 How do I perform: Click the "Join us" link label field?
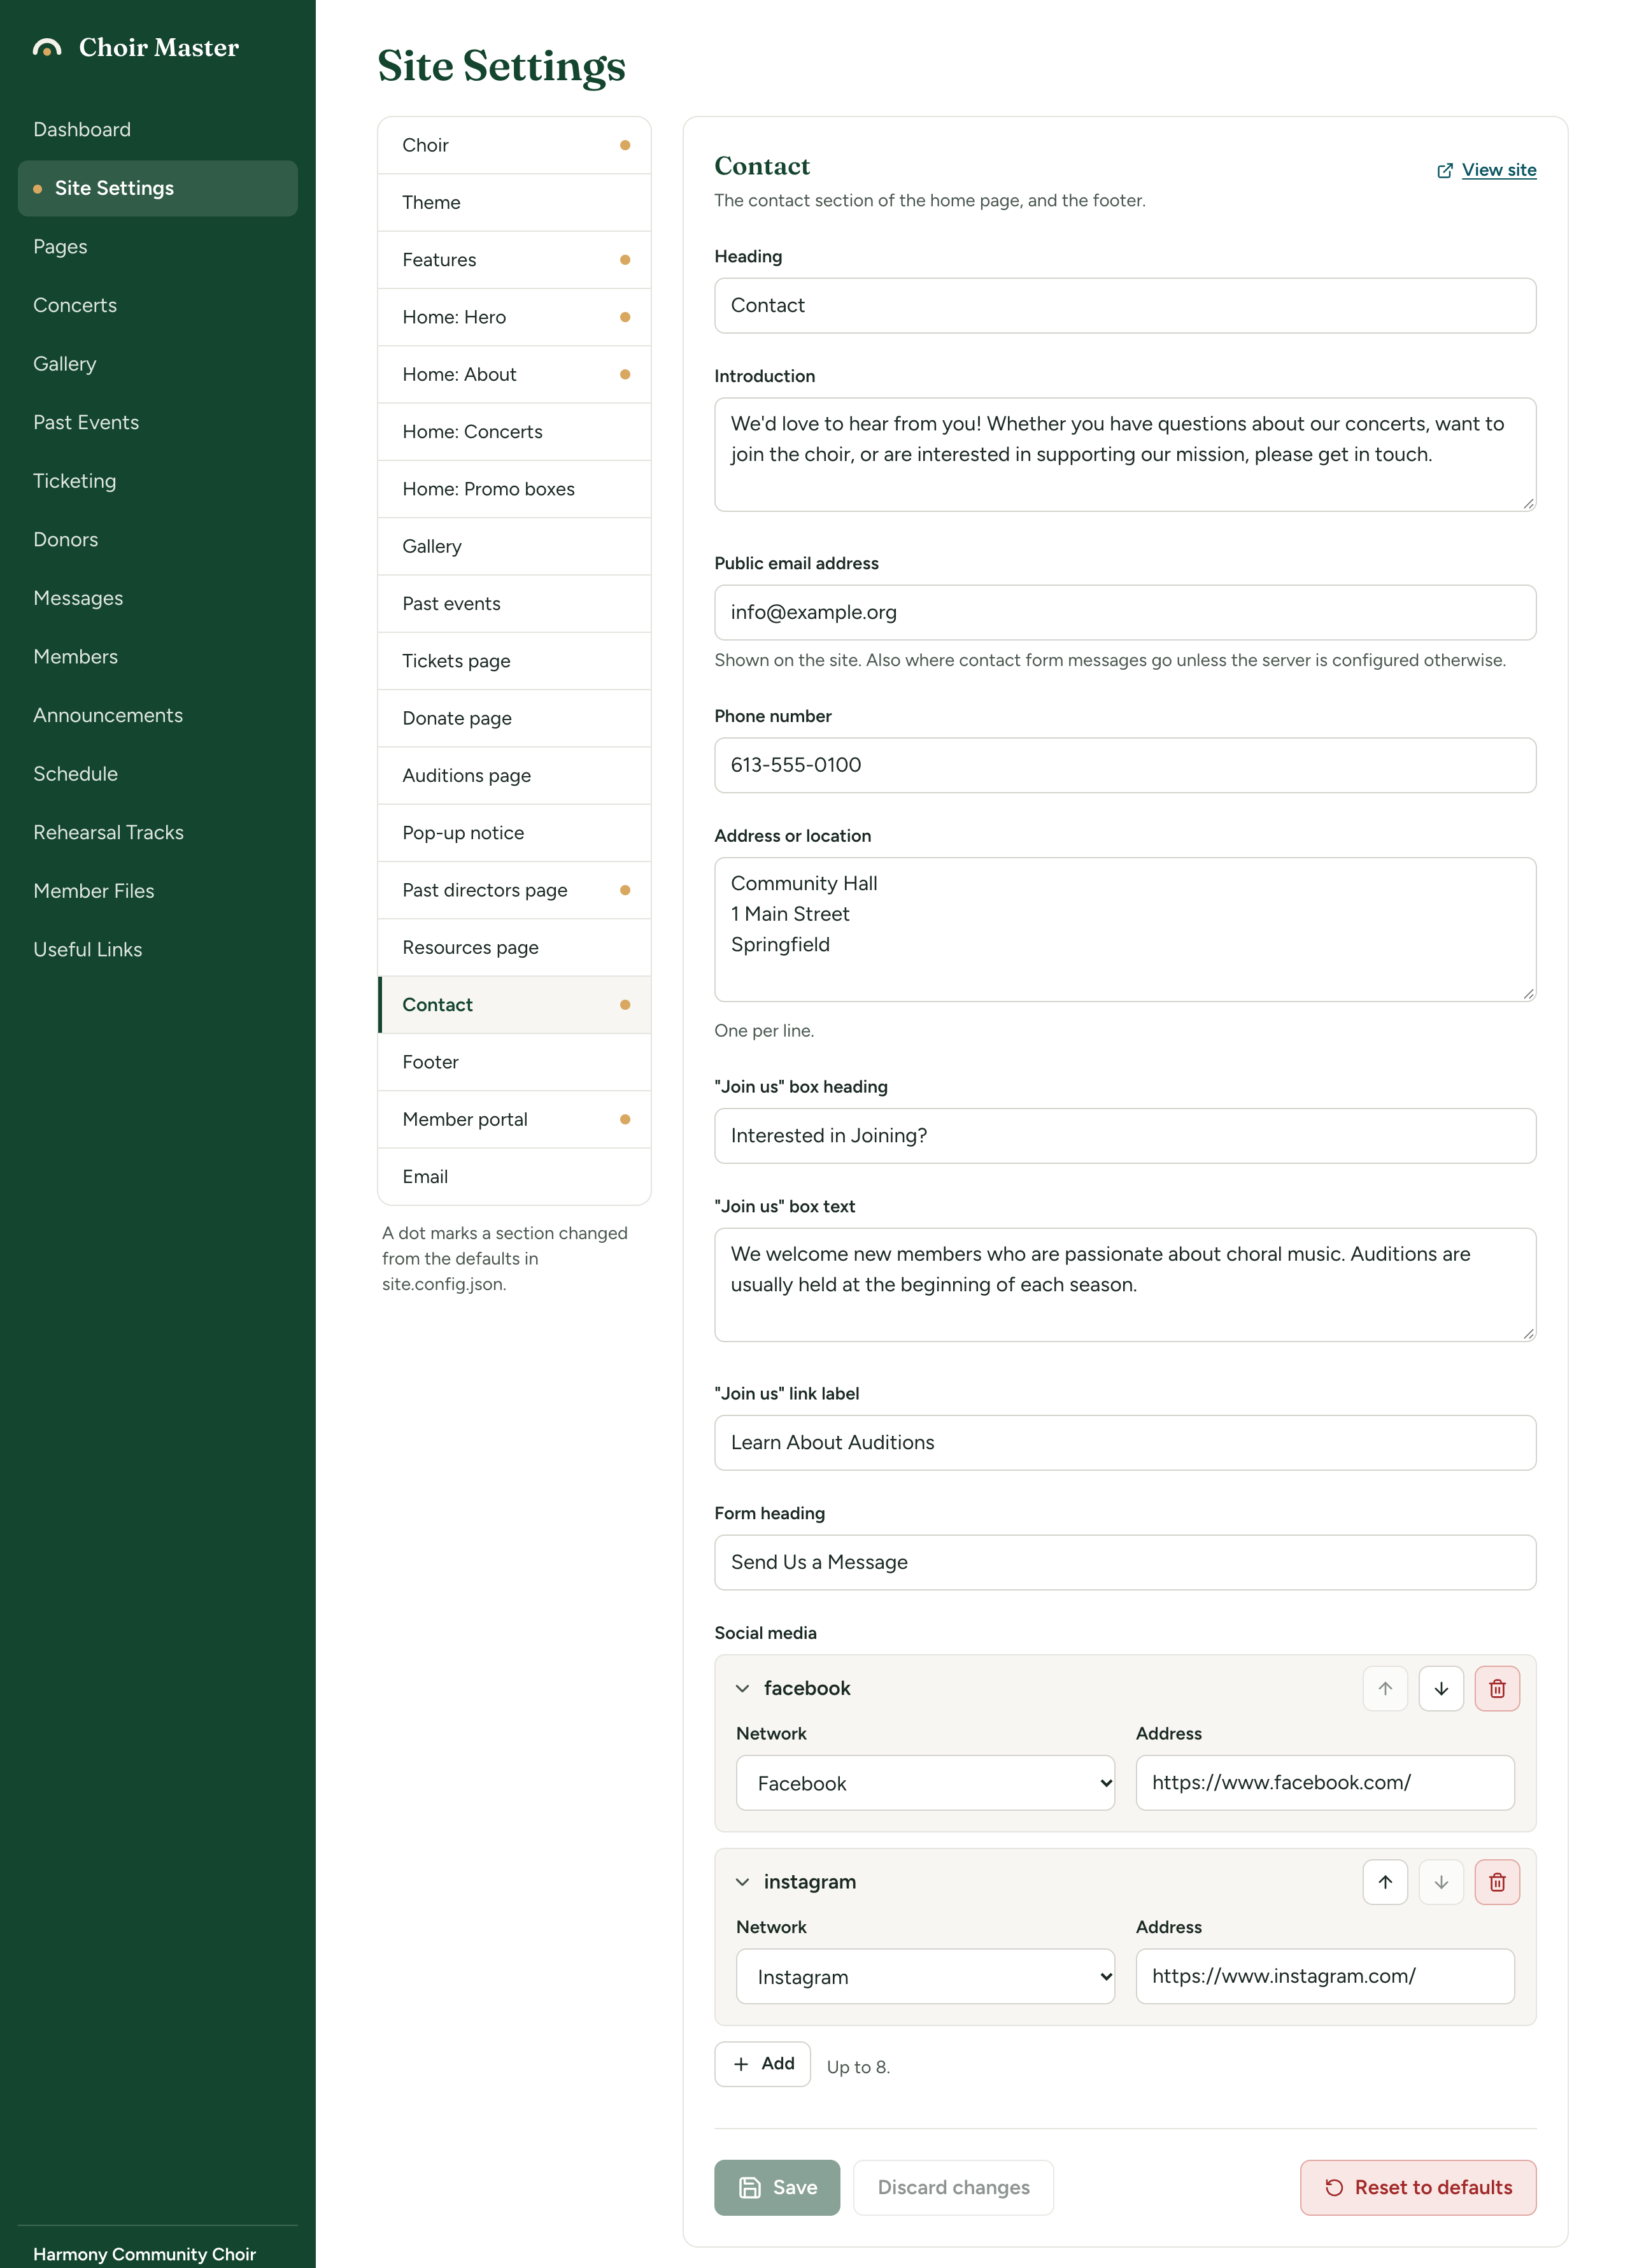click(x=1125, y=1443)
